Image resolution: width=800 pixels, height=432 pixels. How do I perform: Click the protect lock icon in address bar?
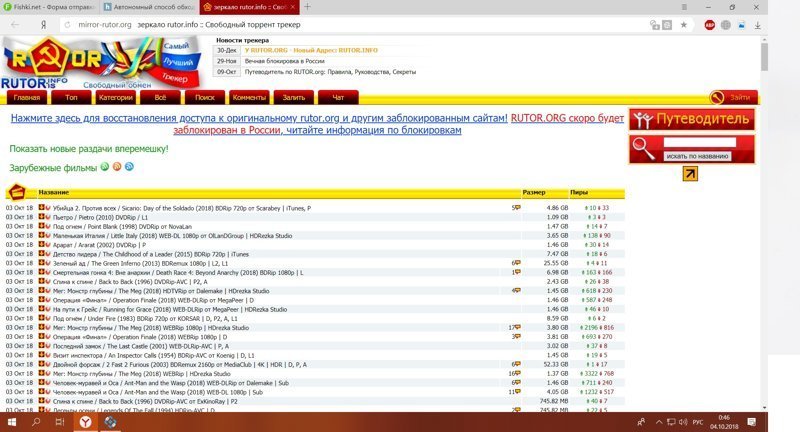point(655,25)
